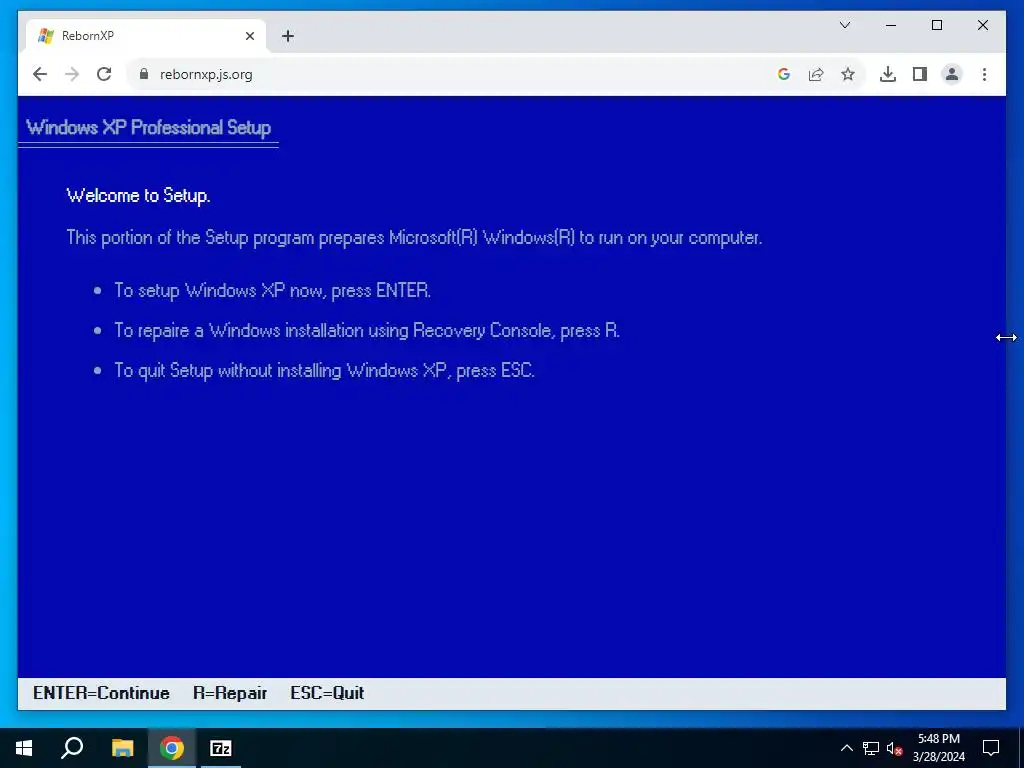Open network status tray icon
Screen dimensions: 1024x768
871,748
